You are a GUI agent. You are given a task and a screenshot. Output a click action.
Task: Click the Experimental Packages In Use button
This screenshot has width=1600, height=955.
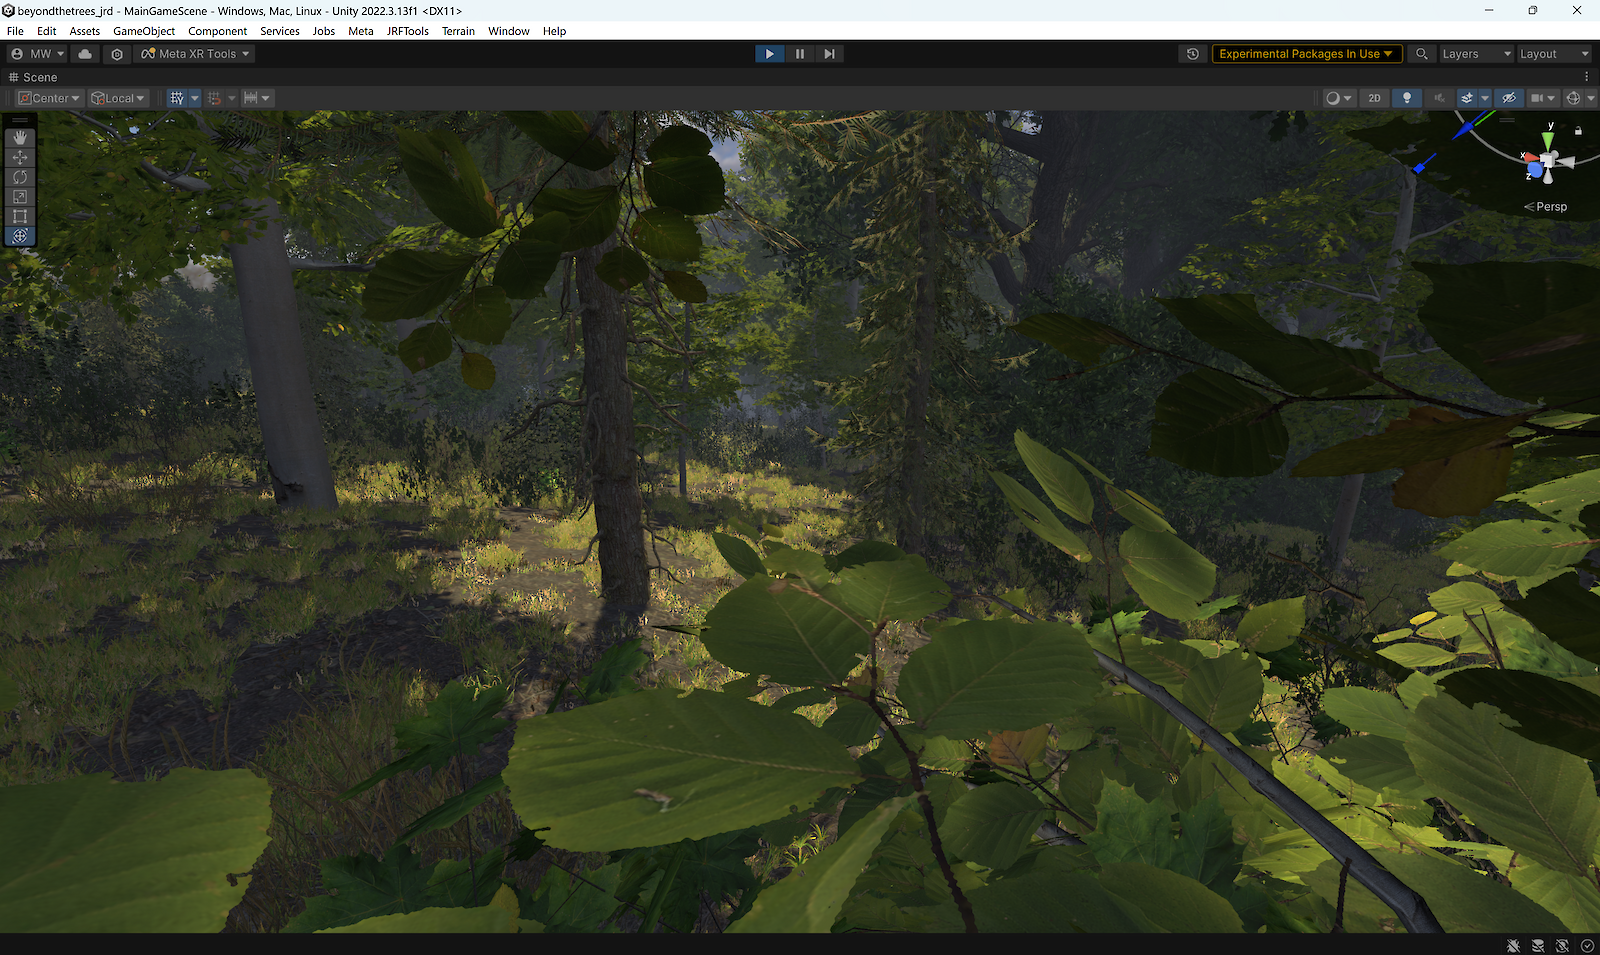coord(1306,53)
